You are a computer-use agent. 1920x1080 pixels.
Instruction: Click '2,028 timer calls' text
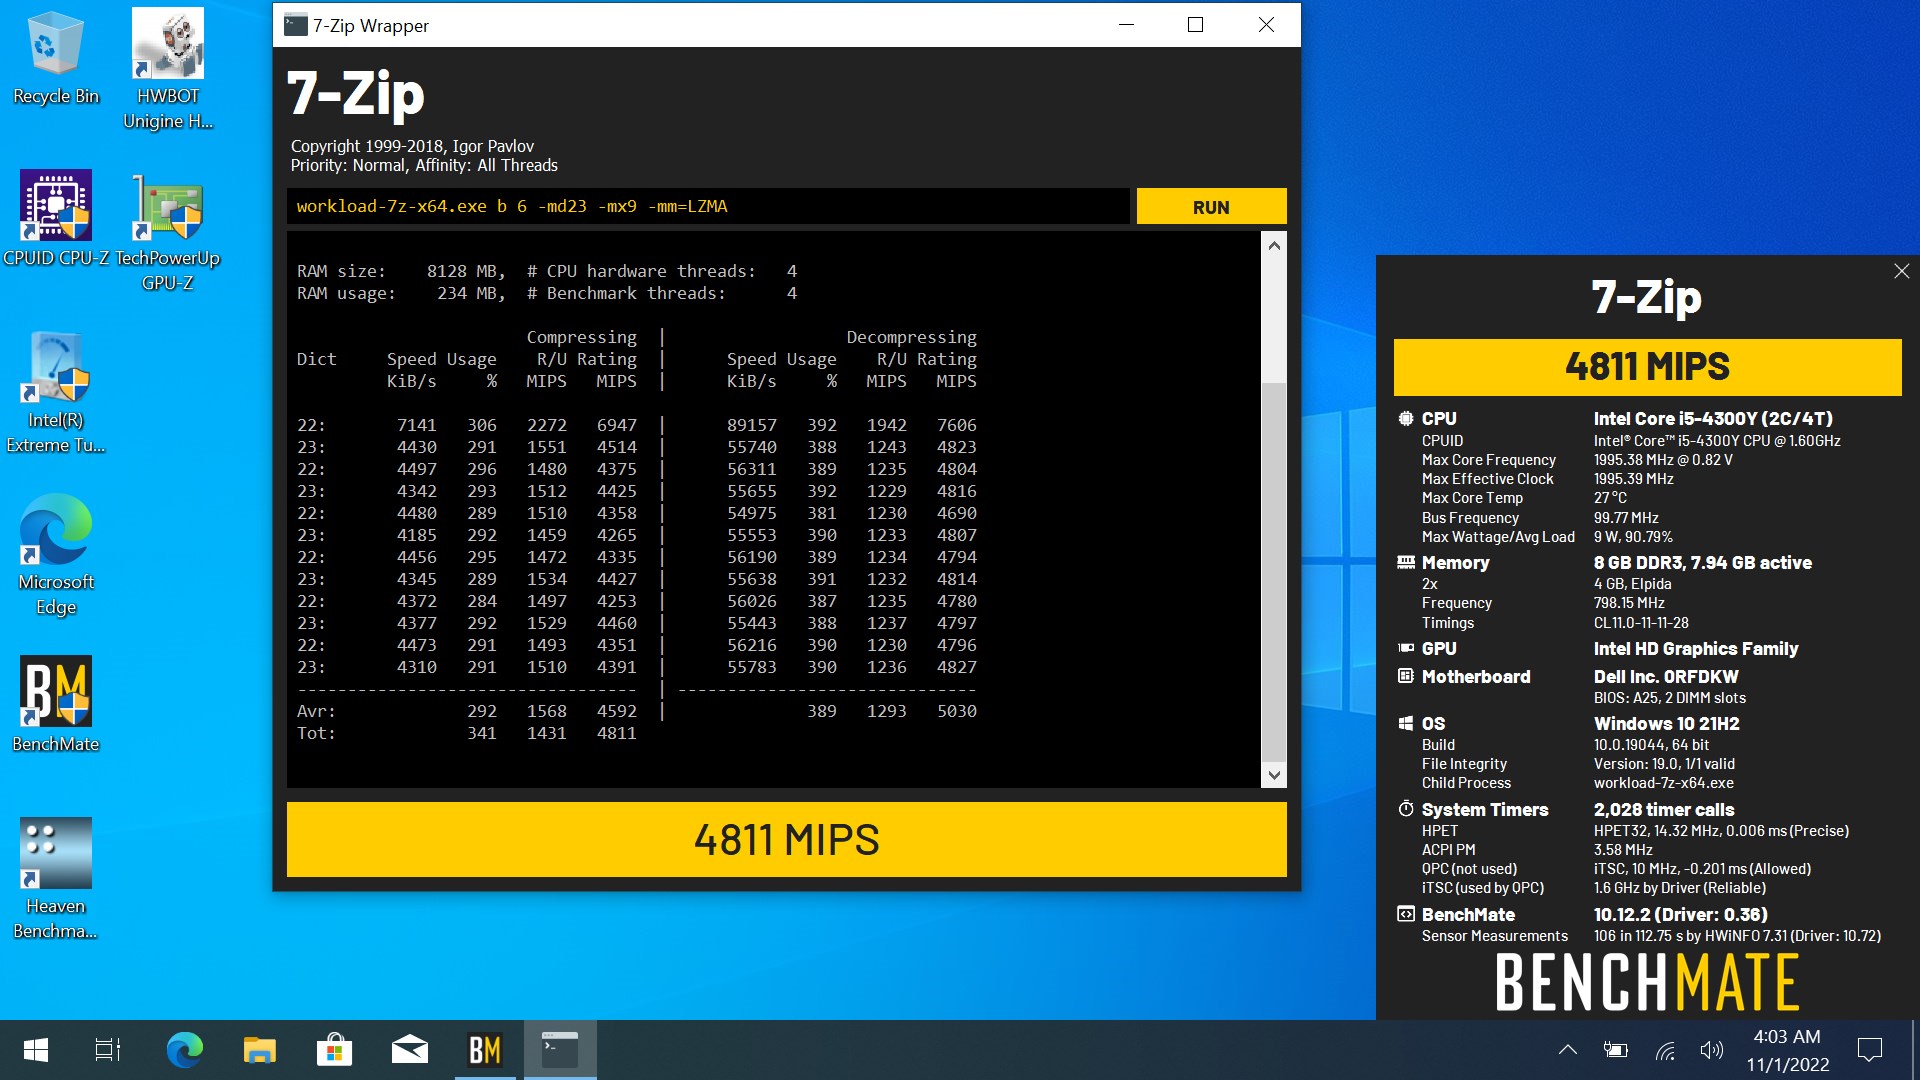pyautogui.click(x=1664, y=809)
